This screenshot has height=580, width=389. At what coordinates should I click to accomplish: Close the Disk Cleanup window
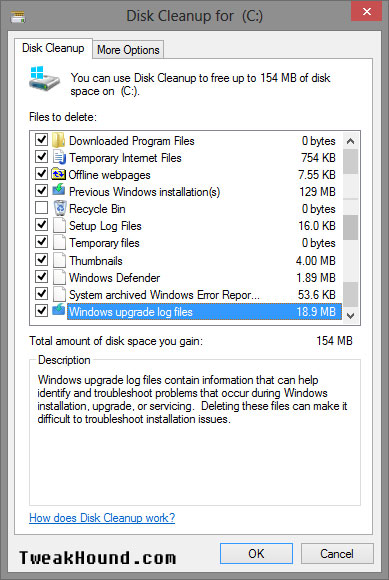[367, 11]
